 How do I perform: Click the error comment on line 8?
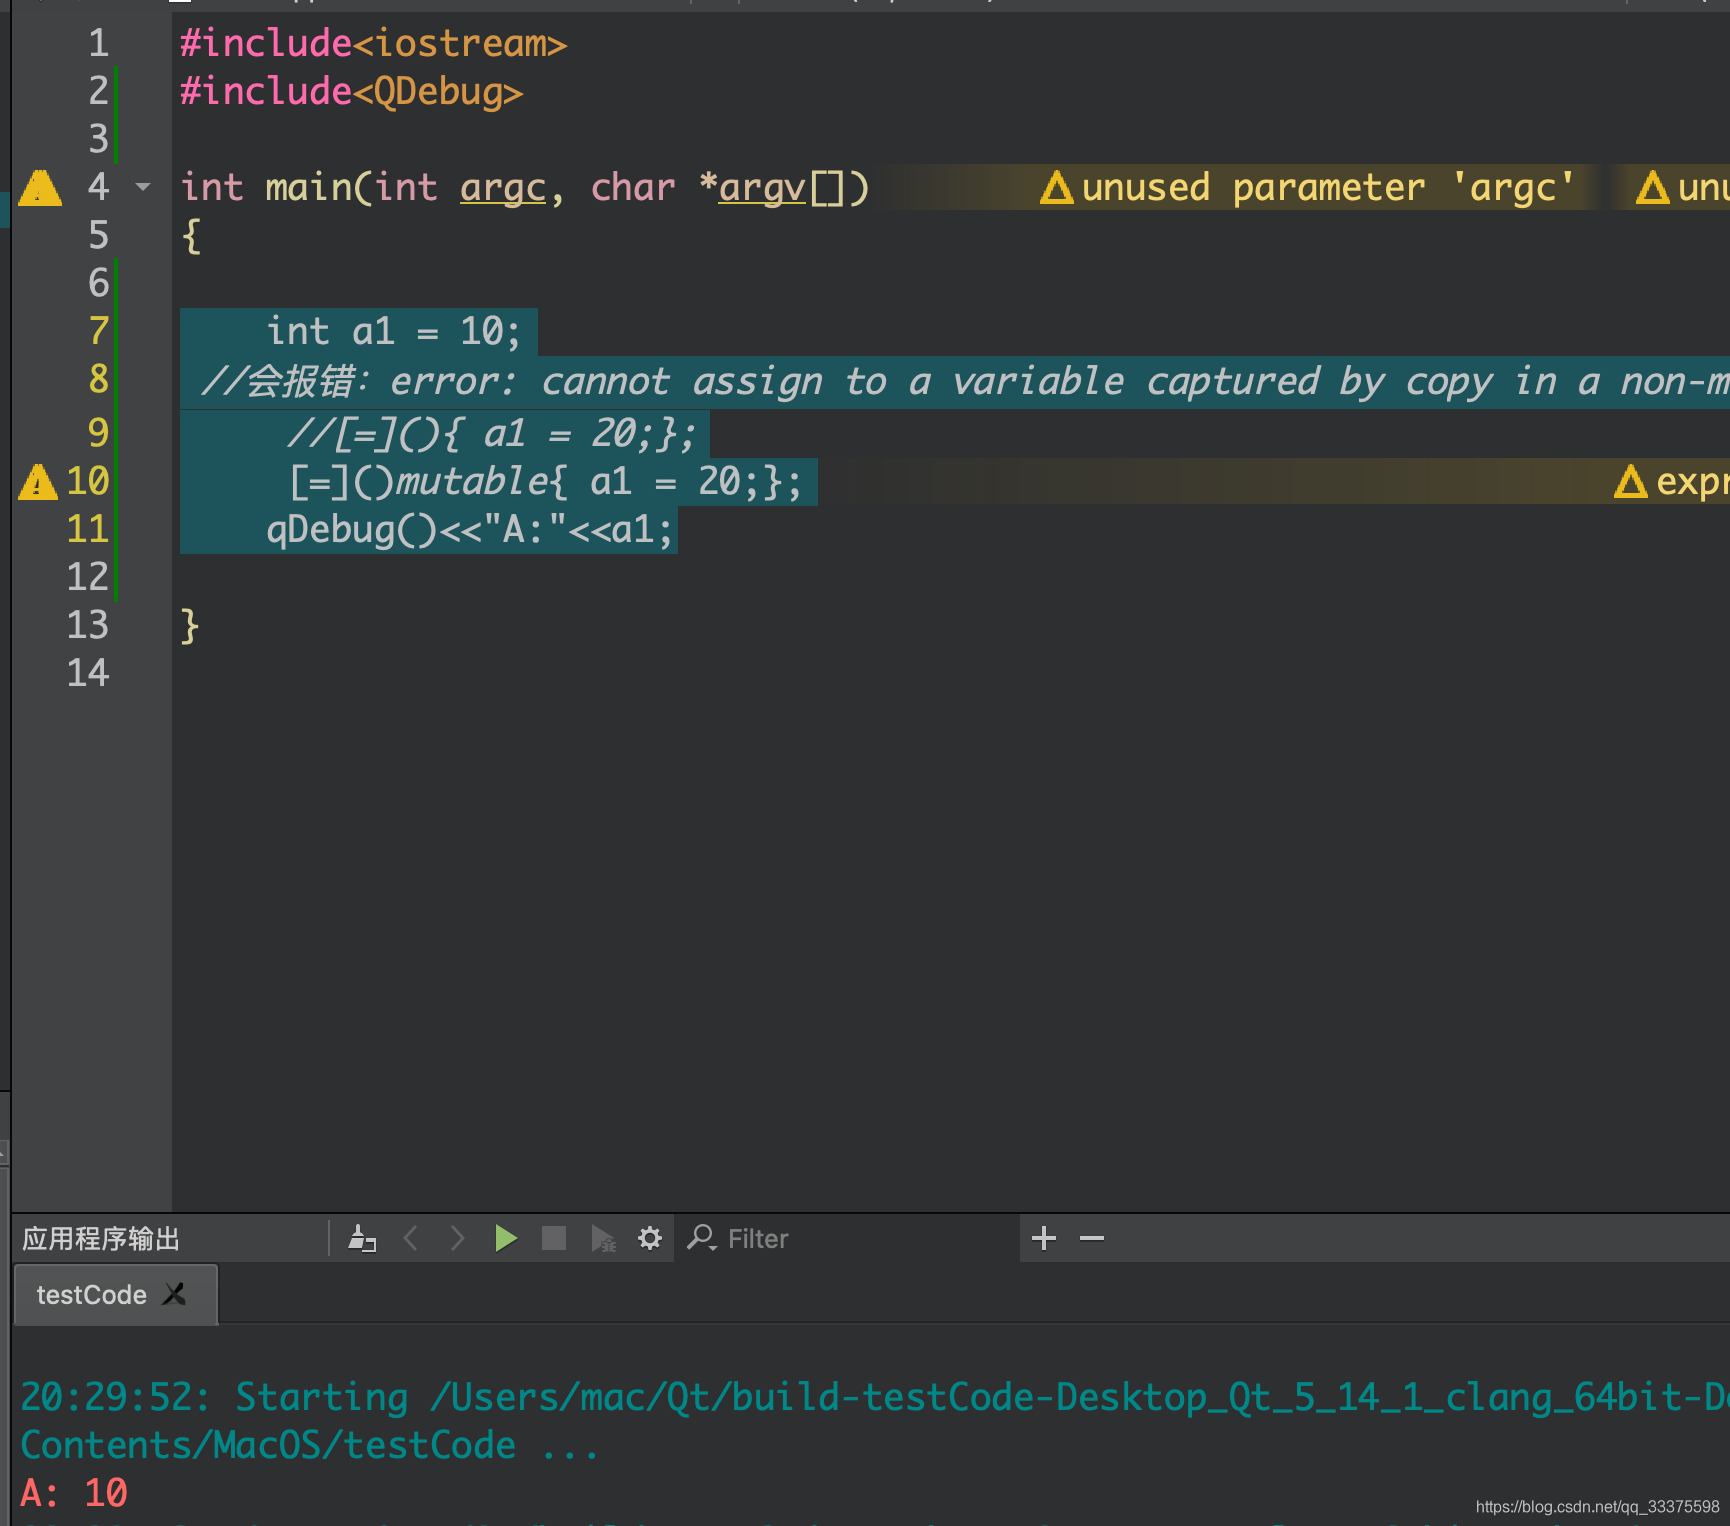[x=965, y=382]
